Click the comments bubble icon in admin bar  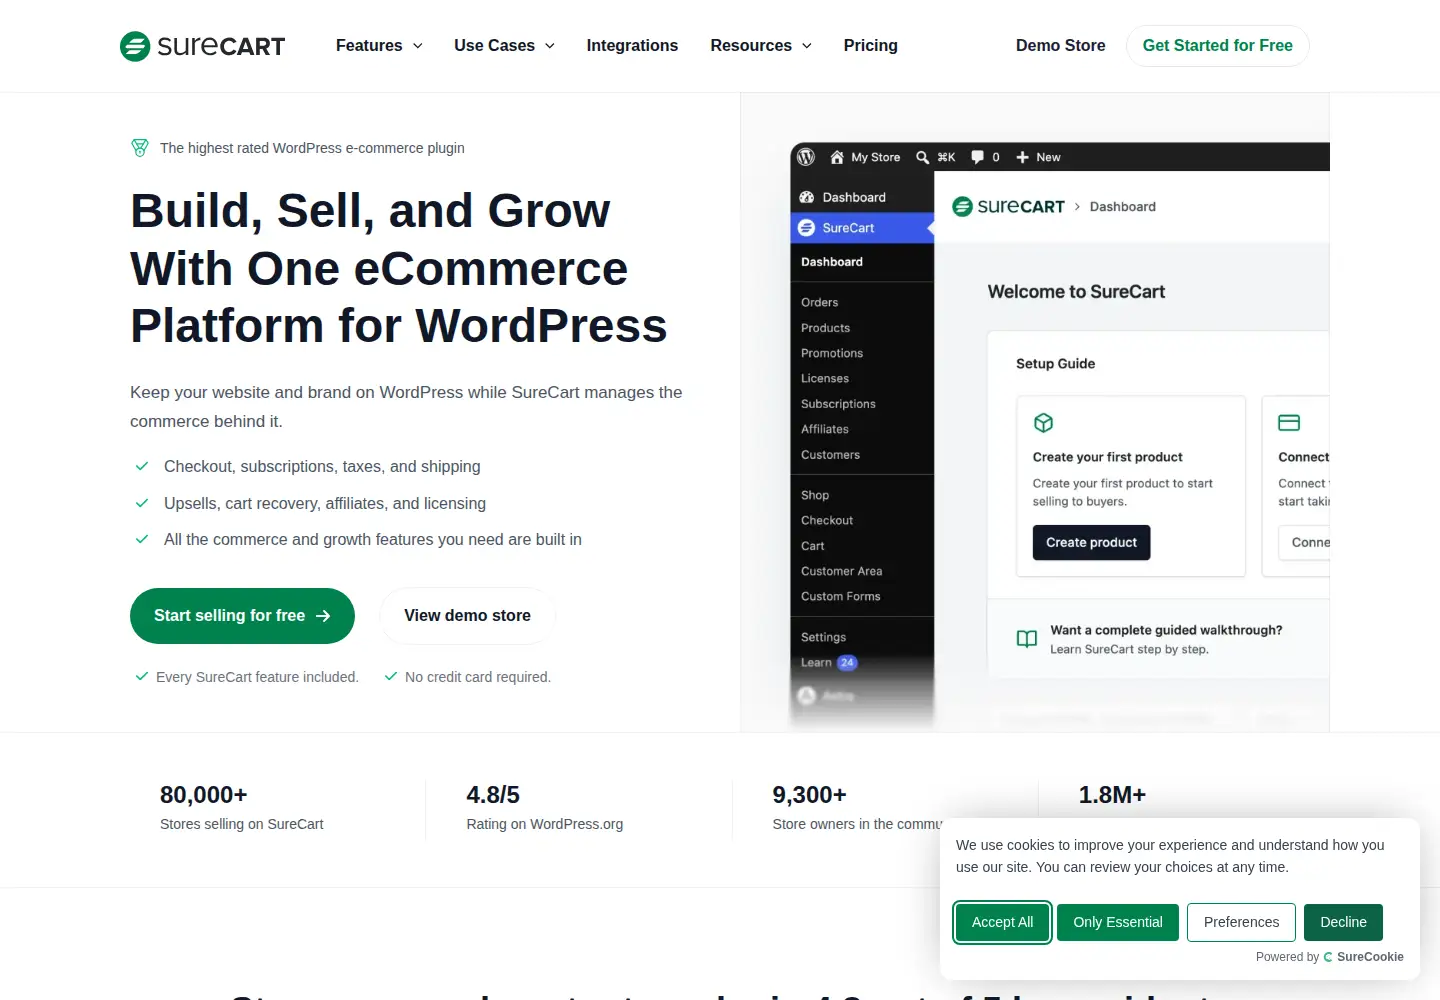pos(978,157)
